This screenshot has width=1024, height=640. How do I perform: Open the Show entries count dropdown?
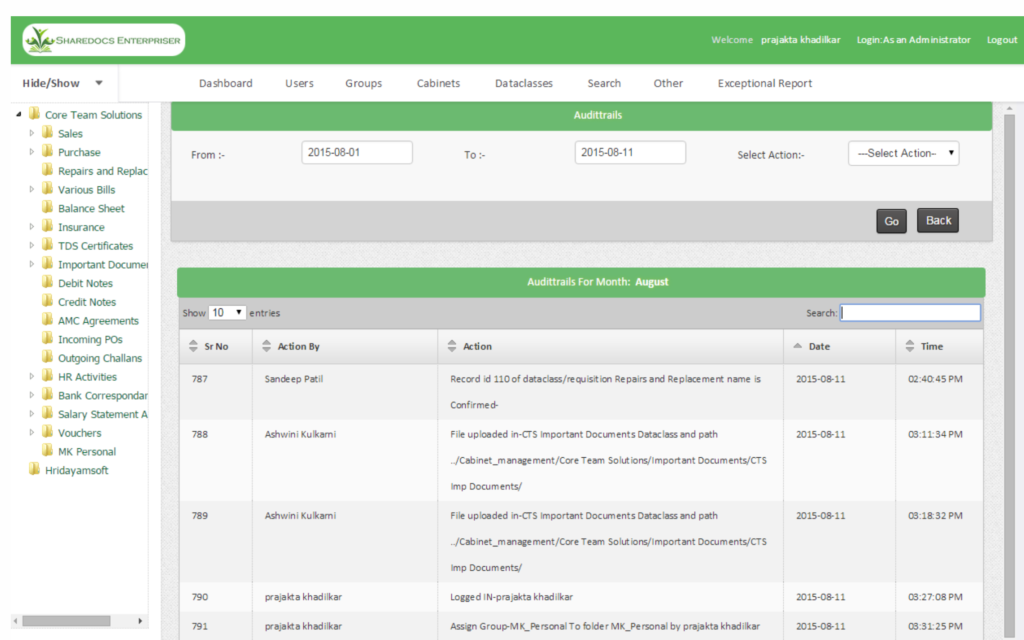227,313
